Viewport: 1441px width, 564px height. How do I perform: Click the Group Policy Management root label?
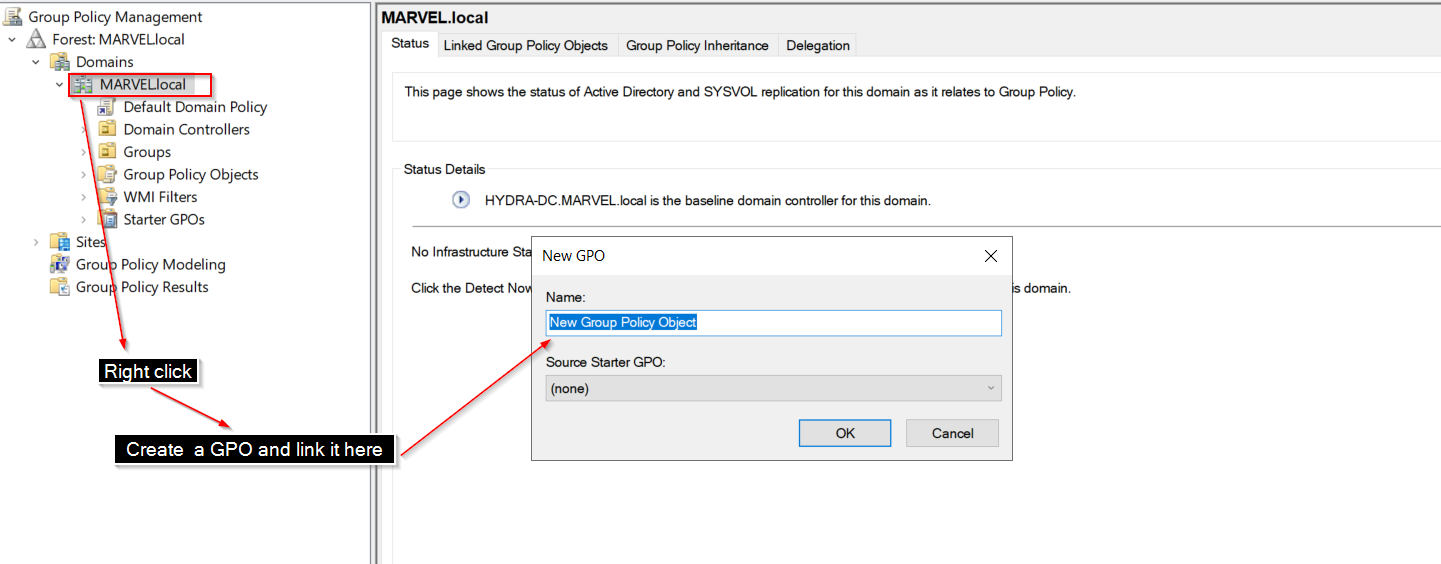115,16
